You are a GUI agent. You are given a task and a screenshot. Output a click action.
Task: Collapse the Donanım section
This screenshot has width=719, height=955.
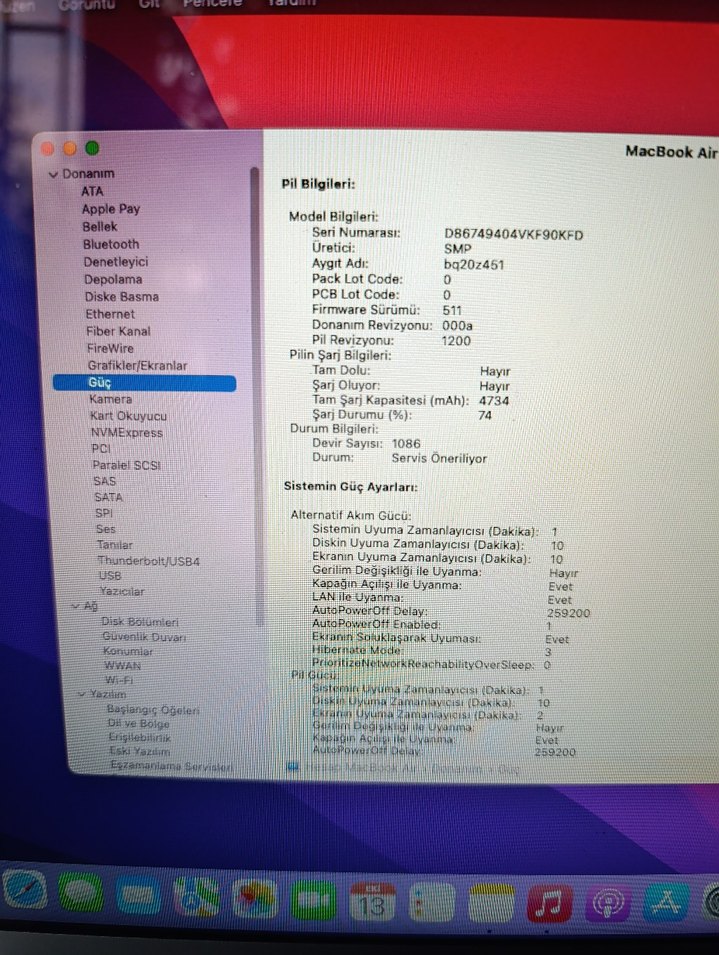click(x=54, y=175)
